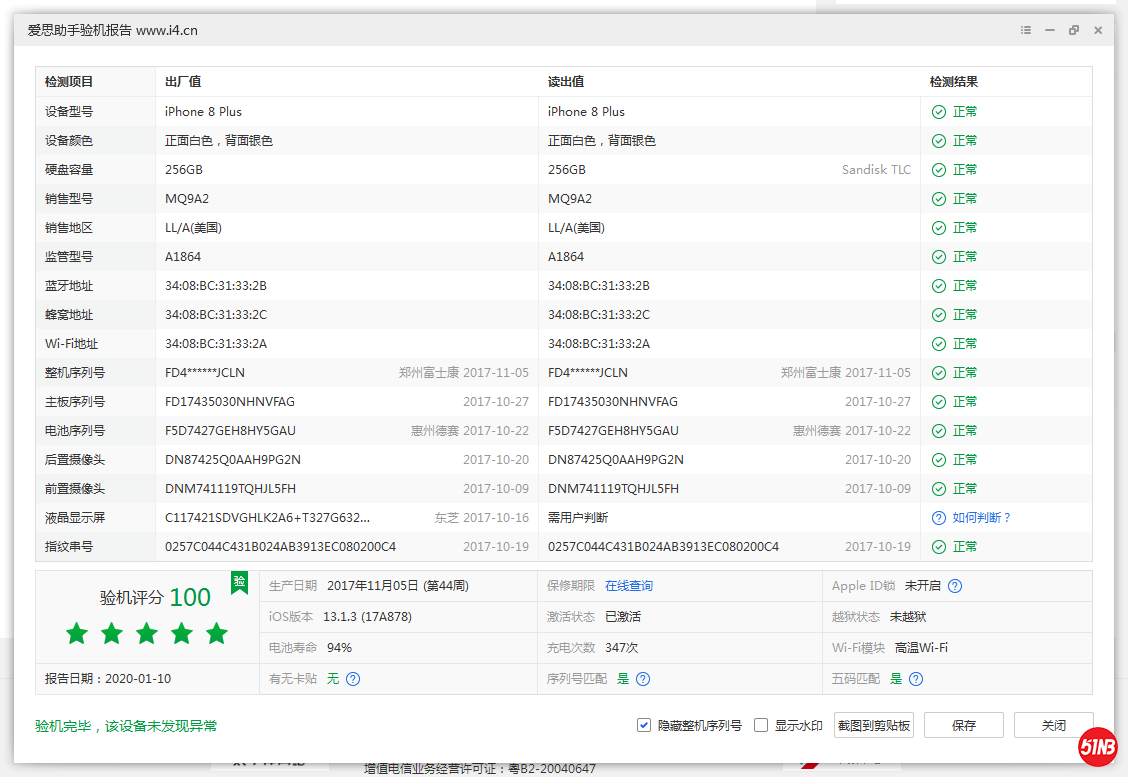The height and width of the screenshot is (777, 1128).
Task: Click the question mark beside 五码匹配
Action: (x=917, y=678)
